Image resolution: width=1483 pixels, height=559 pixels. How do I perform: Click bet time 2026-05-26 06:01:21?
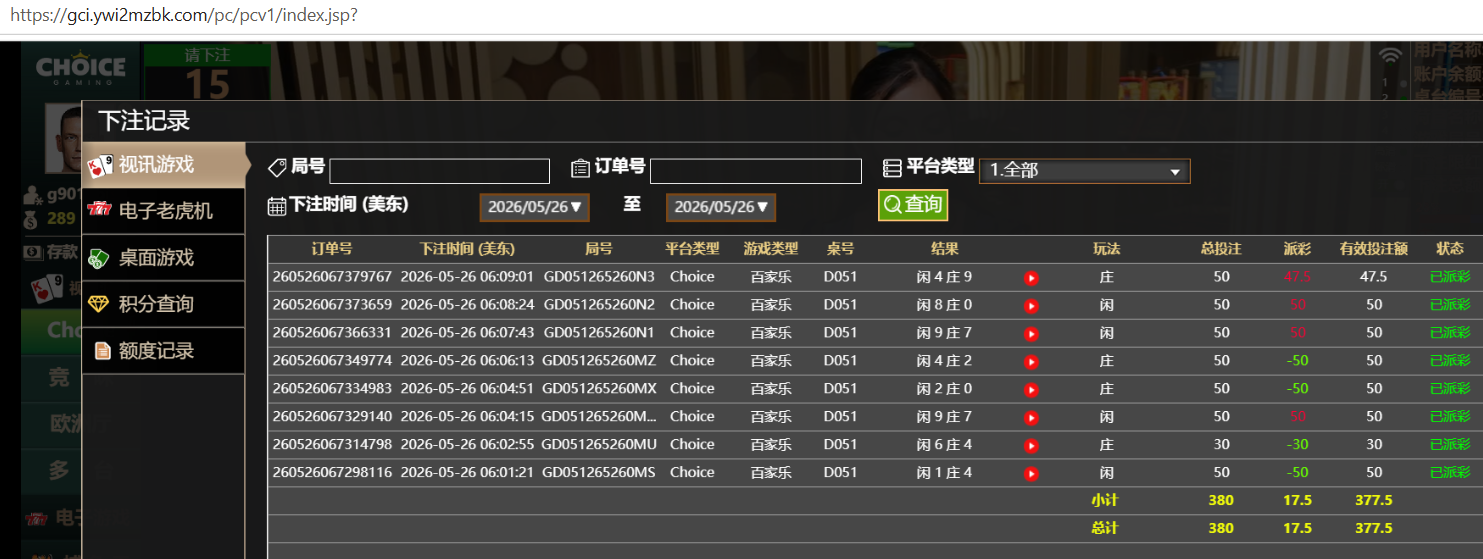click(x=467, y=473)
